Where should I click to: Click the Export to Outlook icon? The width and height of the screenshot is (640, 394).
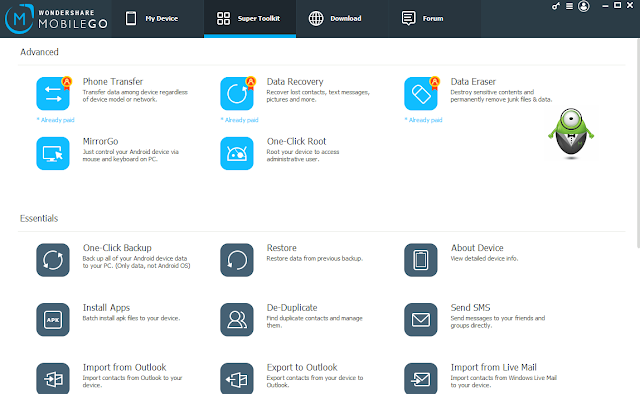(x=237, y=379)
